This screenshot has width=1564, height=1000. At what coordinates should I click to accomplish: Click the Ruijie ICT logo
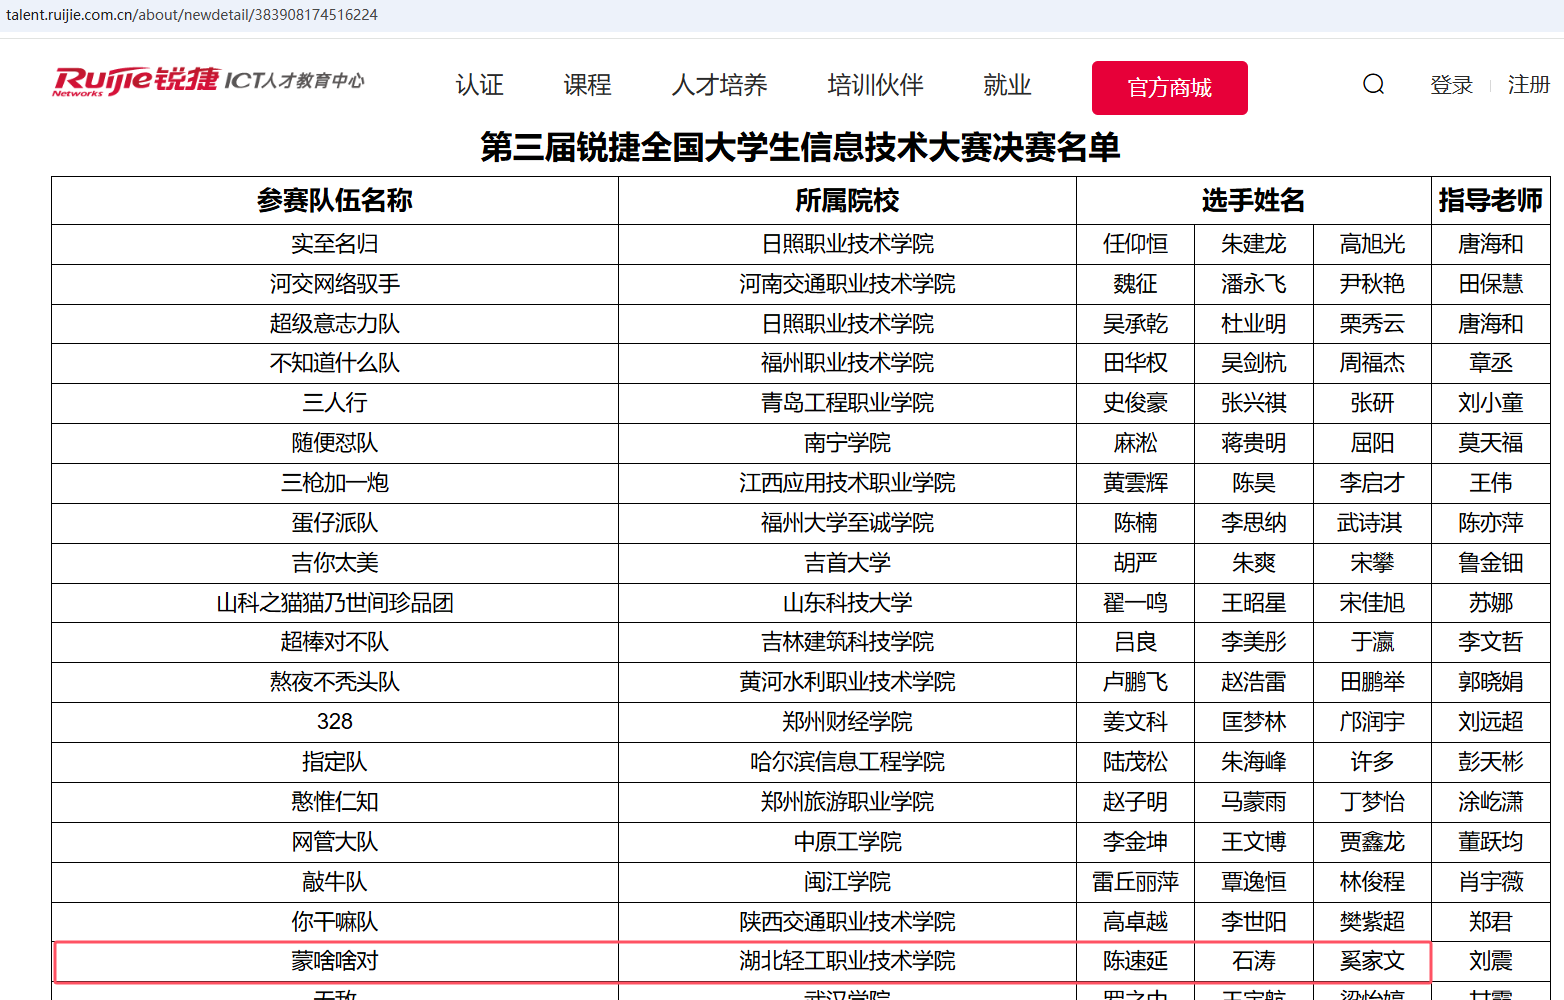(209, 81)
